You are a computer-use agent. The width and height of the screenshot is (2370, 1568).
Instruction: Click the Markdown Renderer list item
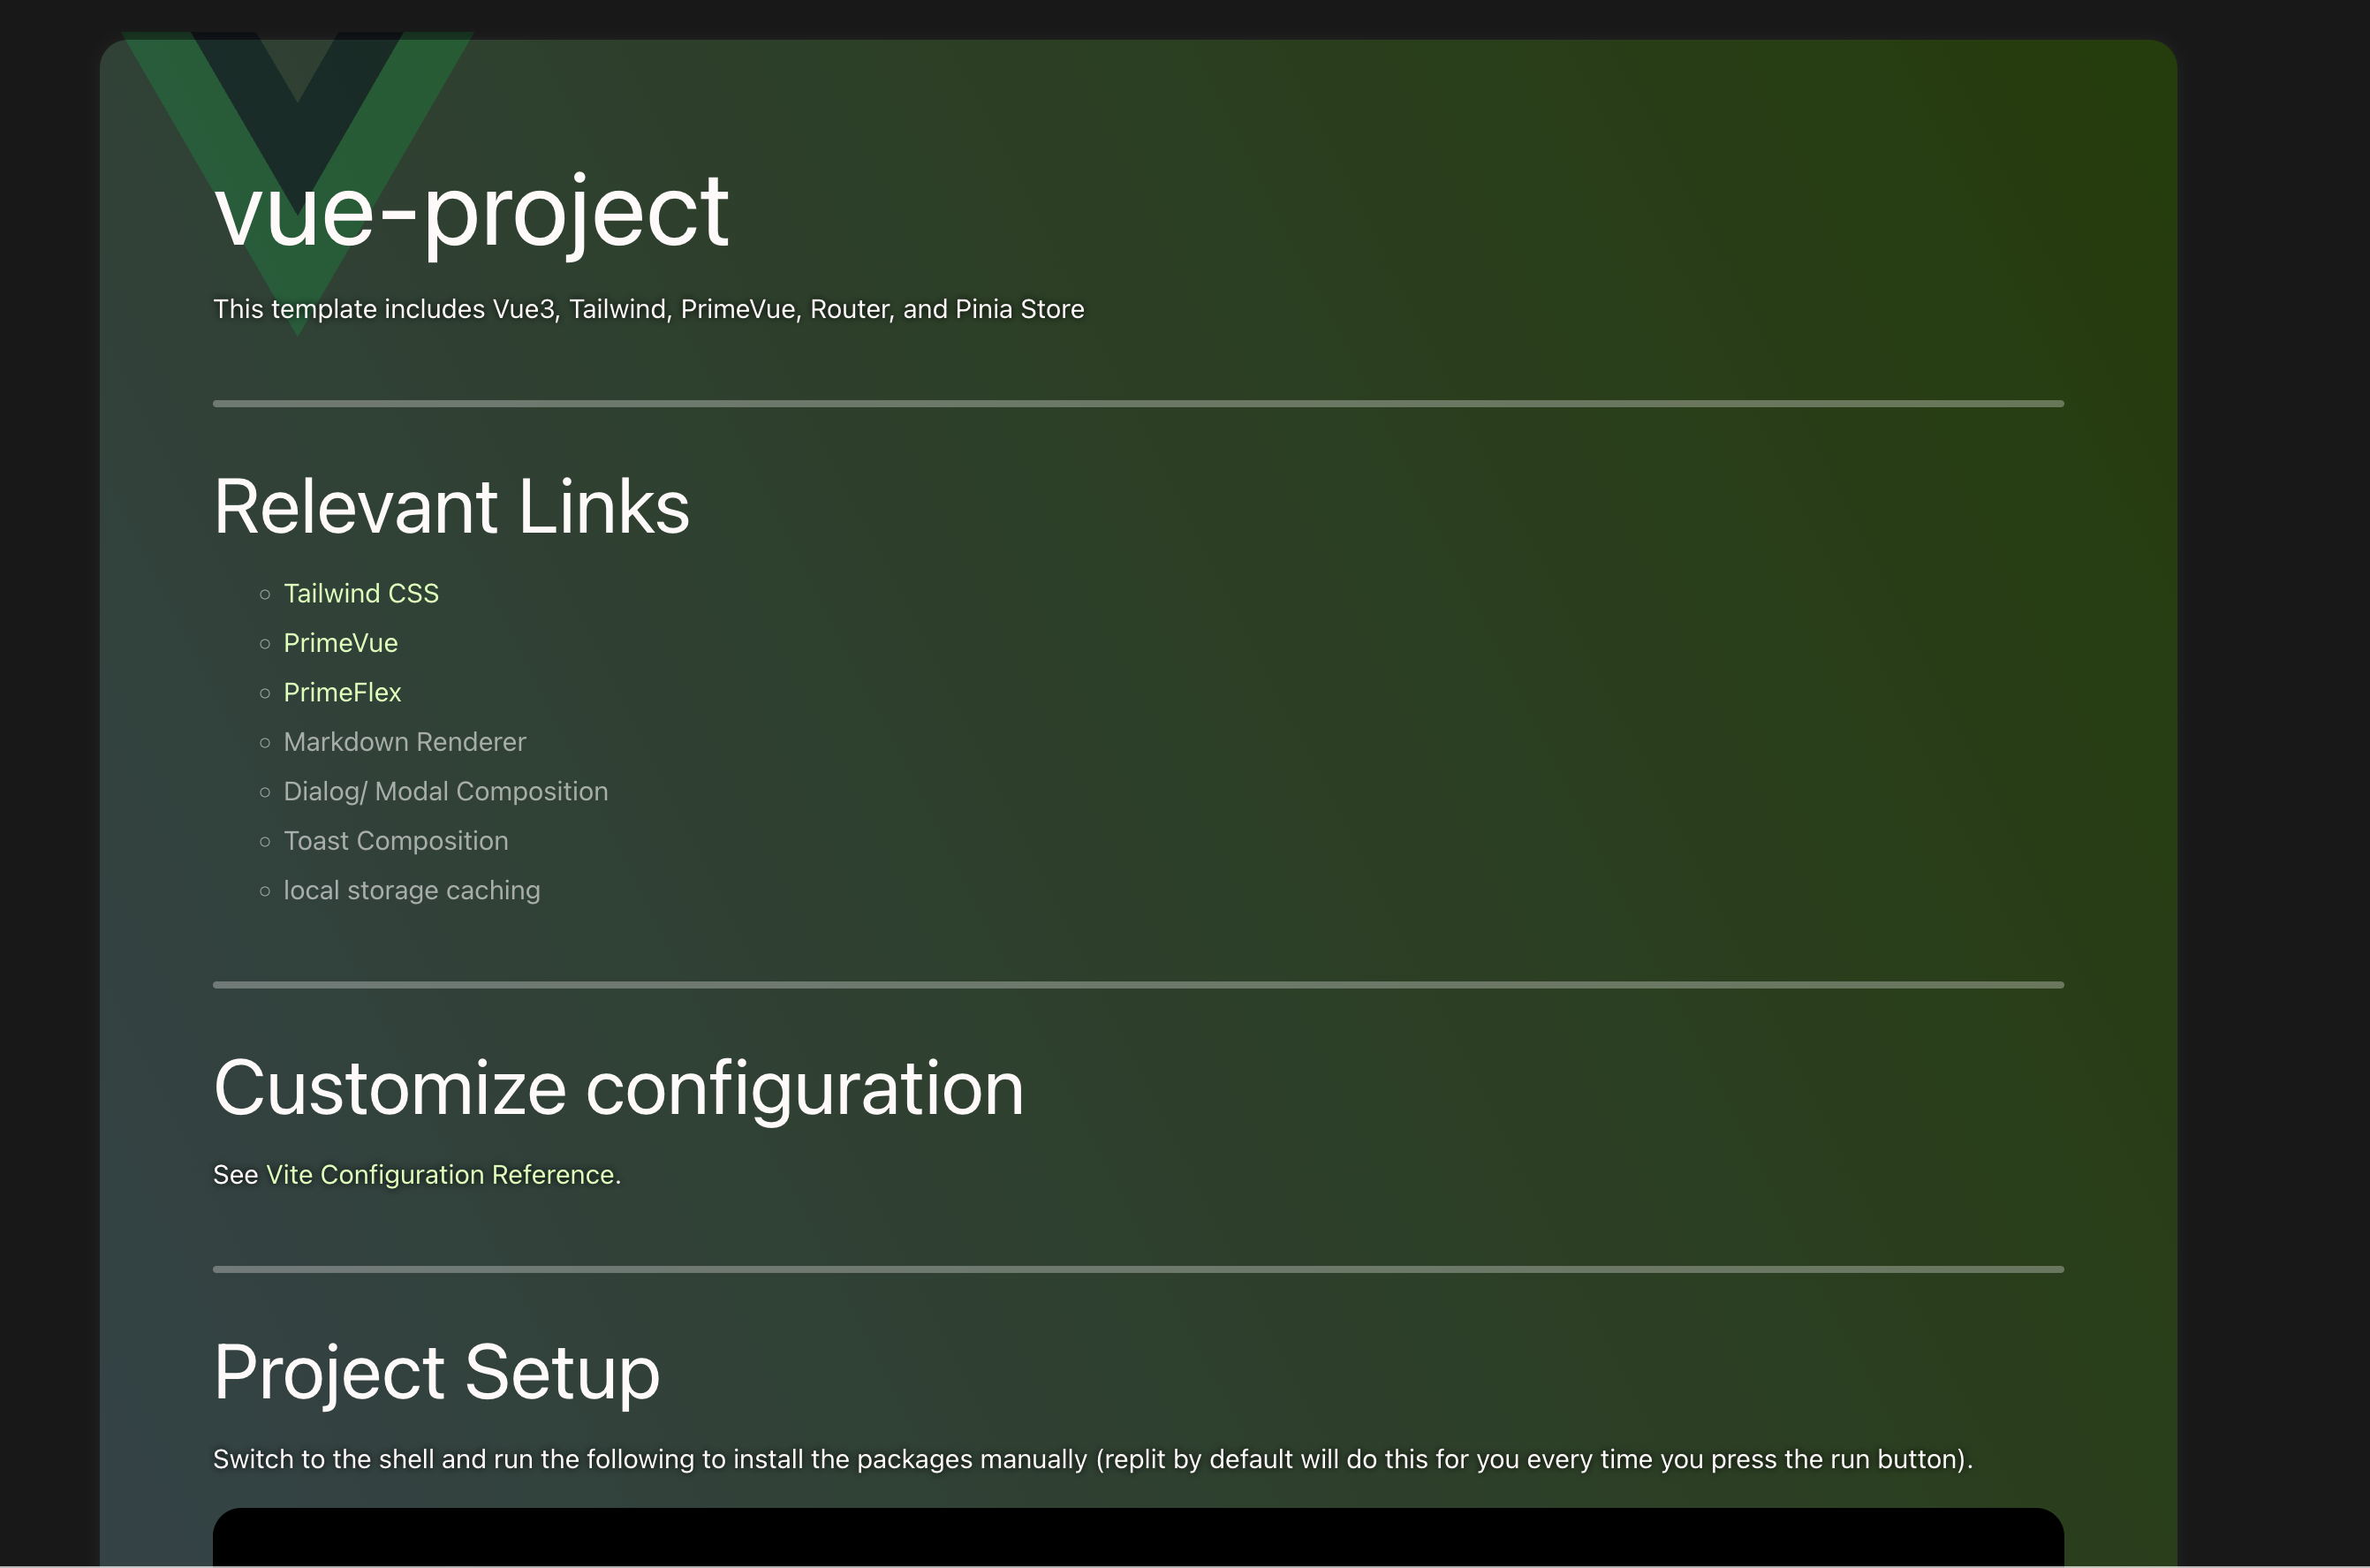point(404,742)
